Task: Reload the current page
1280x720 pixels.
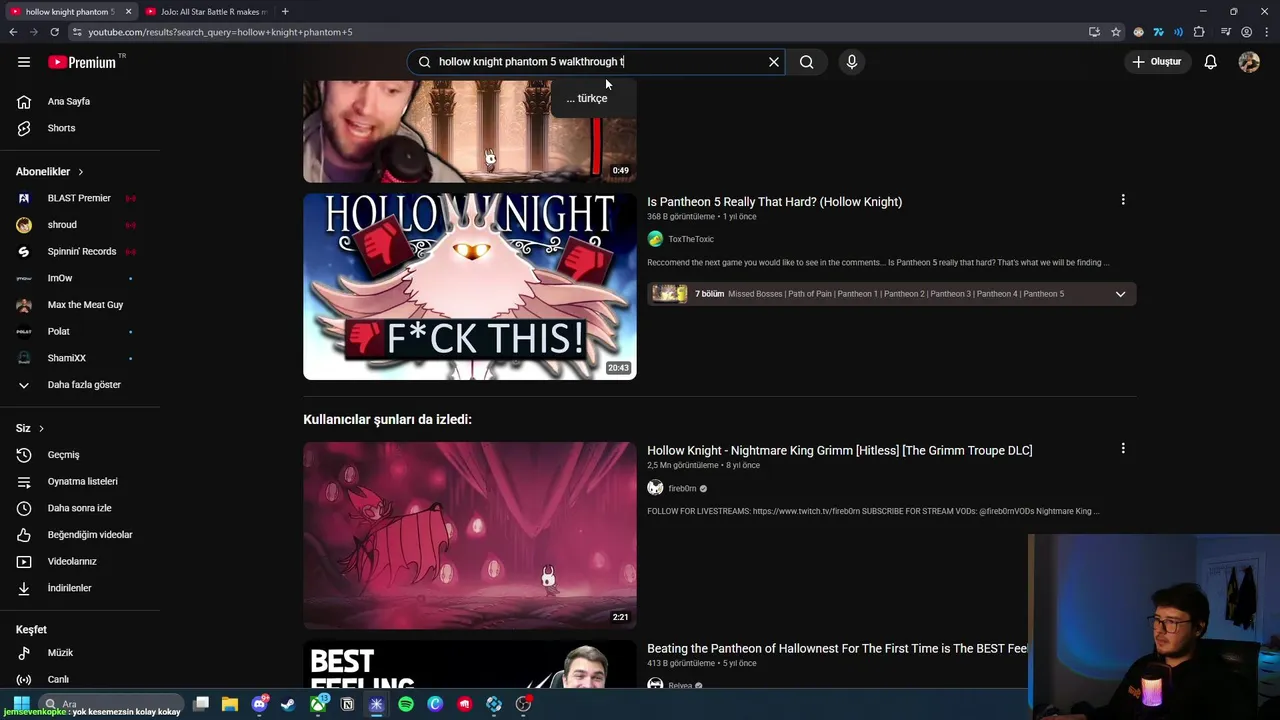Action: [54, 32]
